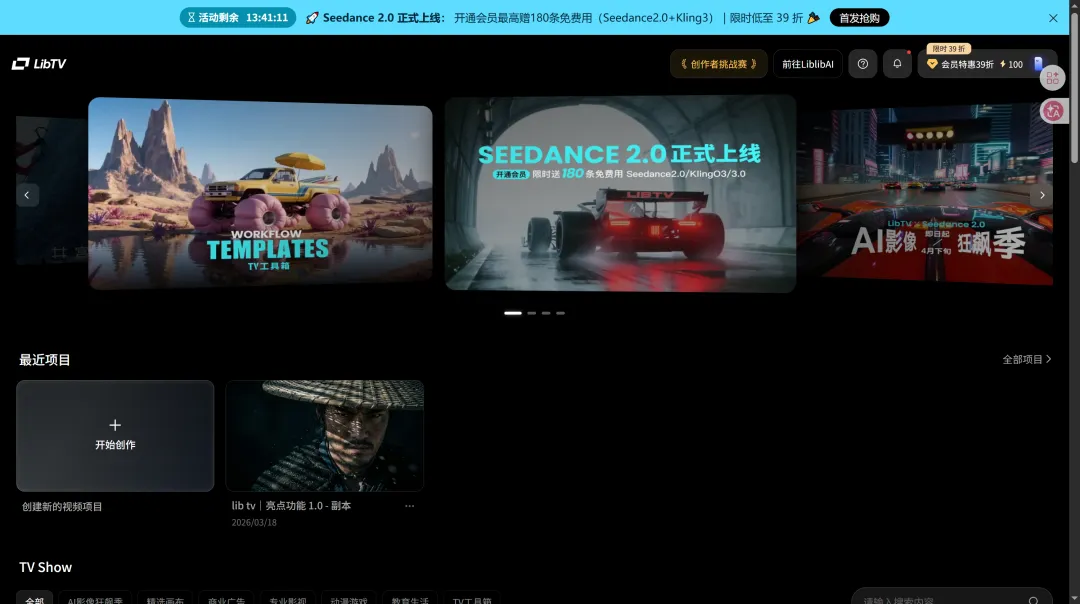Select the 精选画布 tab
The width and height of the screenshot is (1080, 604).
(165, 599)
